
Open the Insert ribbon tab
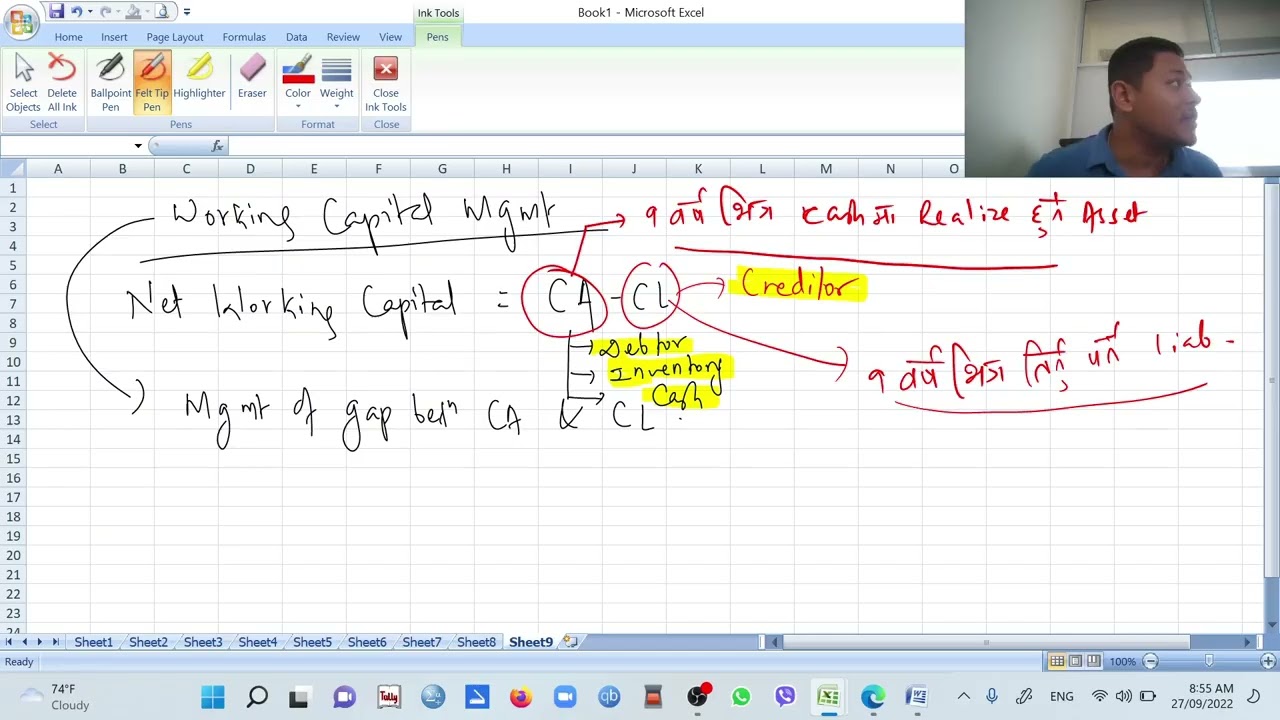(114, 37)
